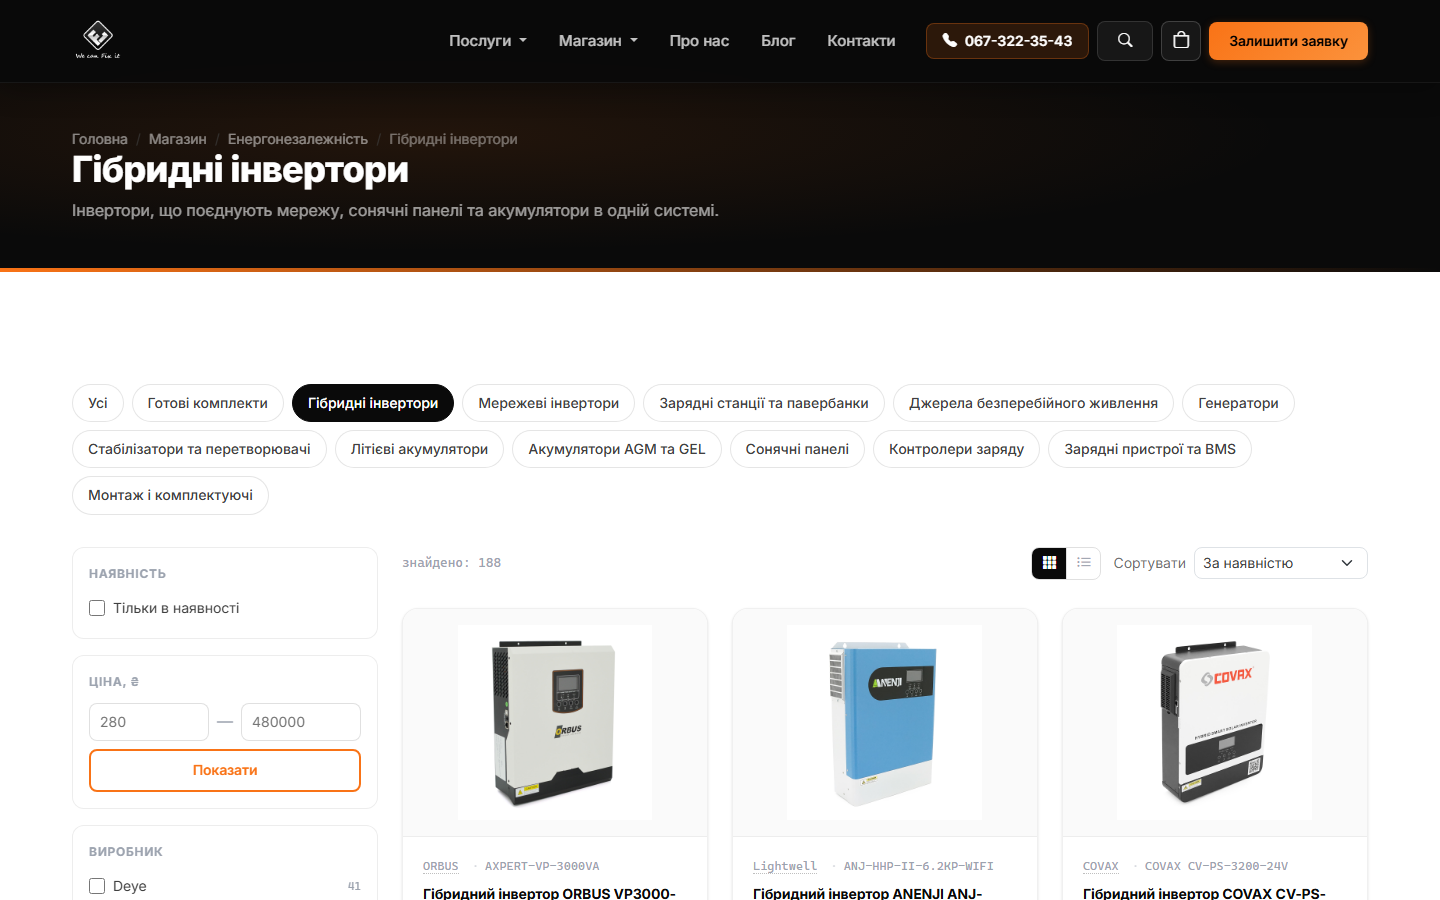Screen dimensions: 1440x900
Task: Check the Deye manufacturer filter
Action: (x=97, y=886)
